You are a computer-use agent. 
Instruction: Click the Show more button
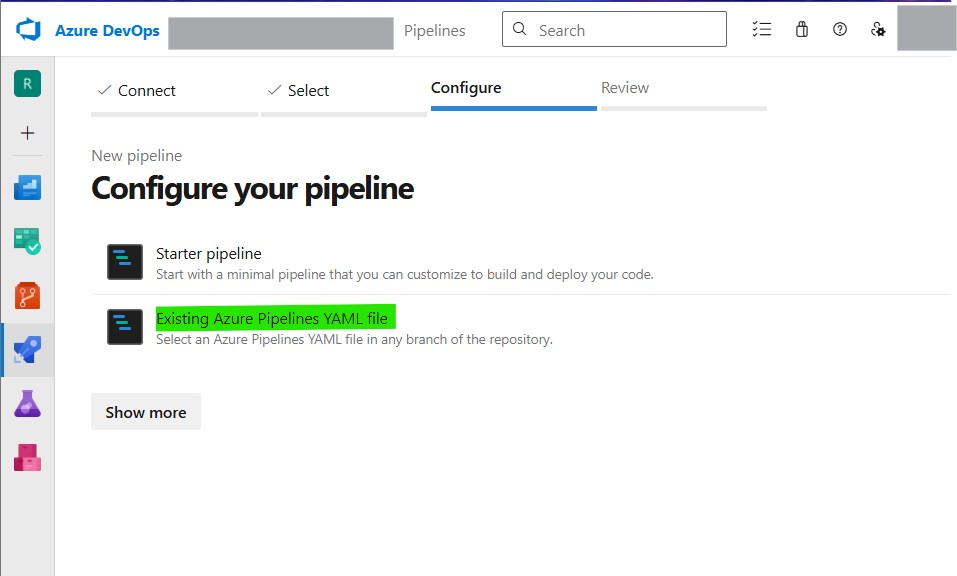point(146,412)
